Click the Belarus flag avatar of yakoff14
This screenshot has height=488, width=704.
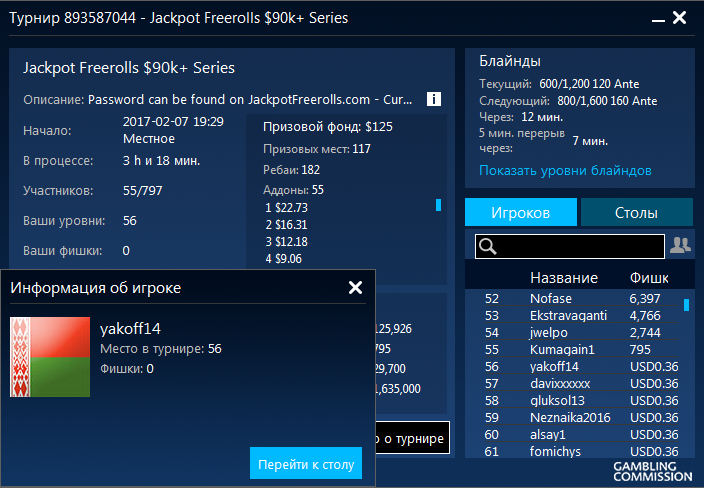click(x=50, y=357)
